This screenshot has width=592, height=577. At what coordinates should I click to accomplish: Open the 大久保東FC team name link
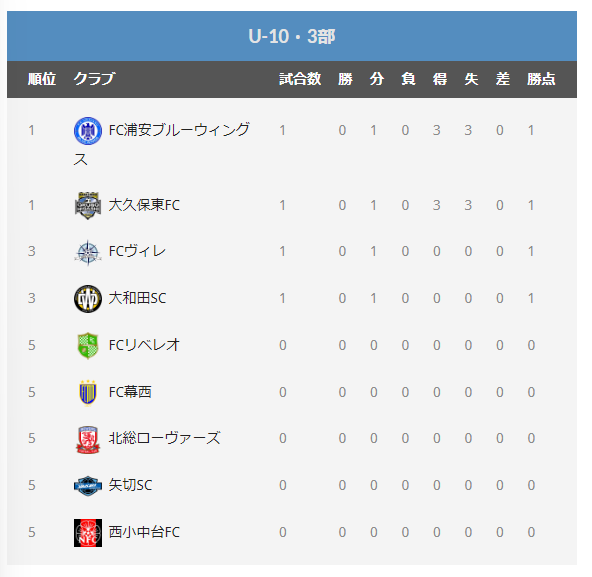144,205
